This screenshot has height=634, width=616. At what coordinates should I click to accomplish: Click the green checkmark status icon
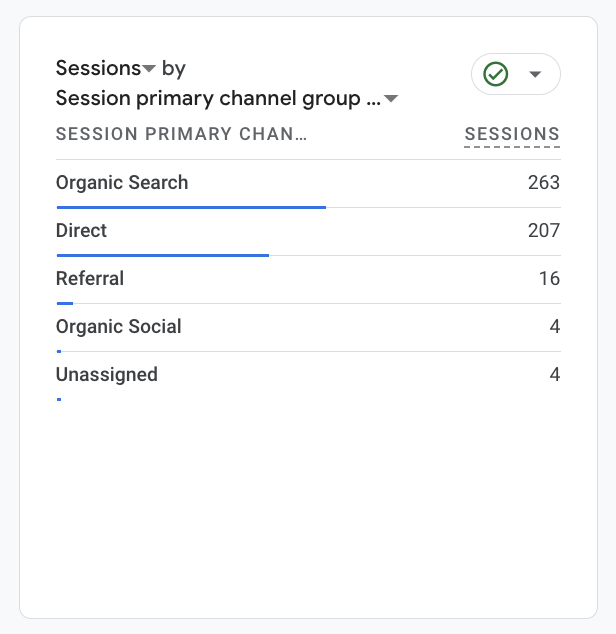[x=496, y=74]
